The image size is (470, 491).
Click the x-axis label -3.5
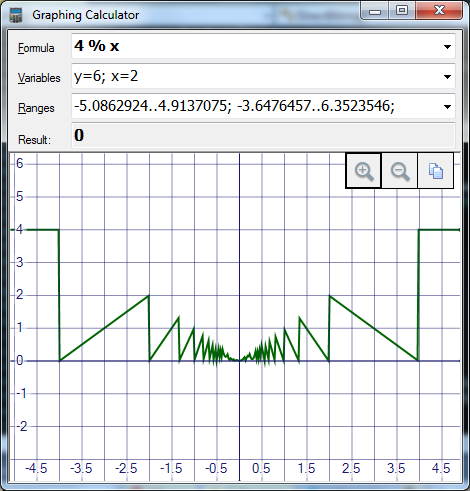coord(81,468)
